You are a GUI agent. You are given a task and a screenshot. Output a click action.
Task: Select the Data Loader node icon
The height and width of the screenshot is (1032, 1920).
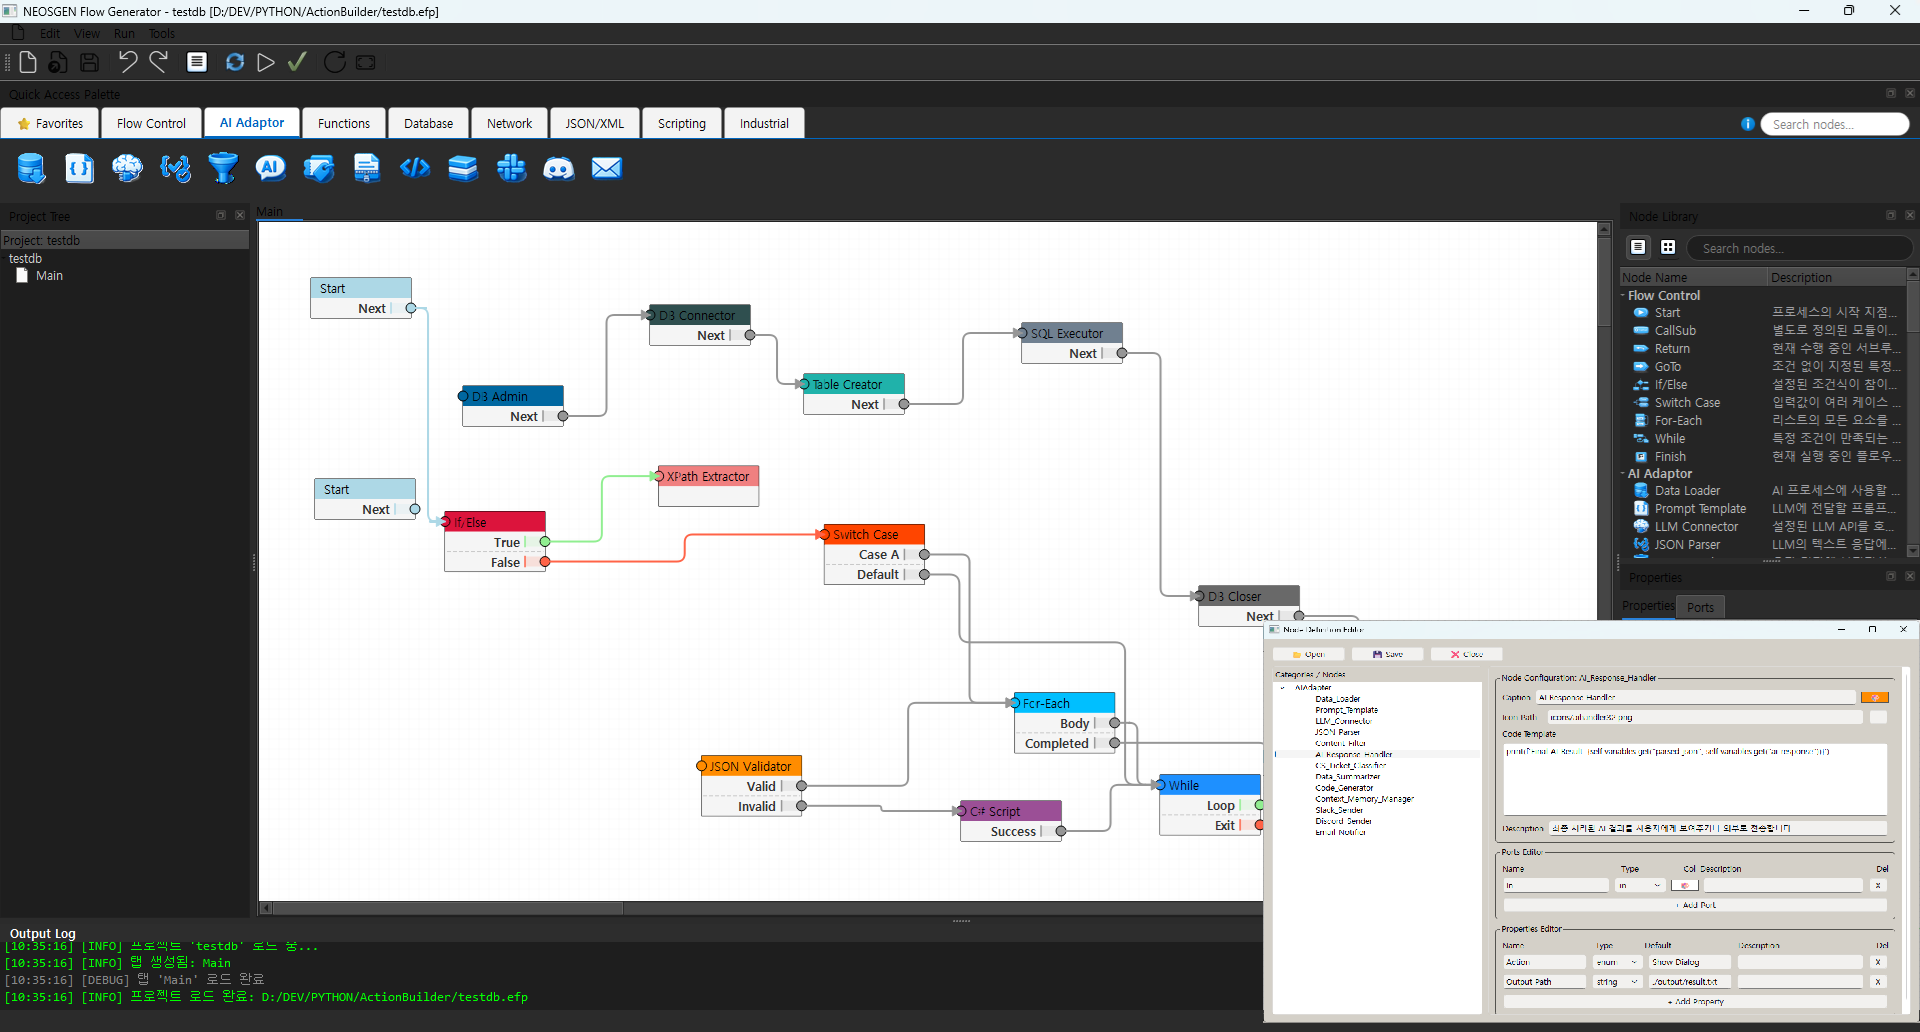tap(31, 168)
